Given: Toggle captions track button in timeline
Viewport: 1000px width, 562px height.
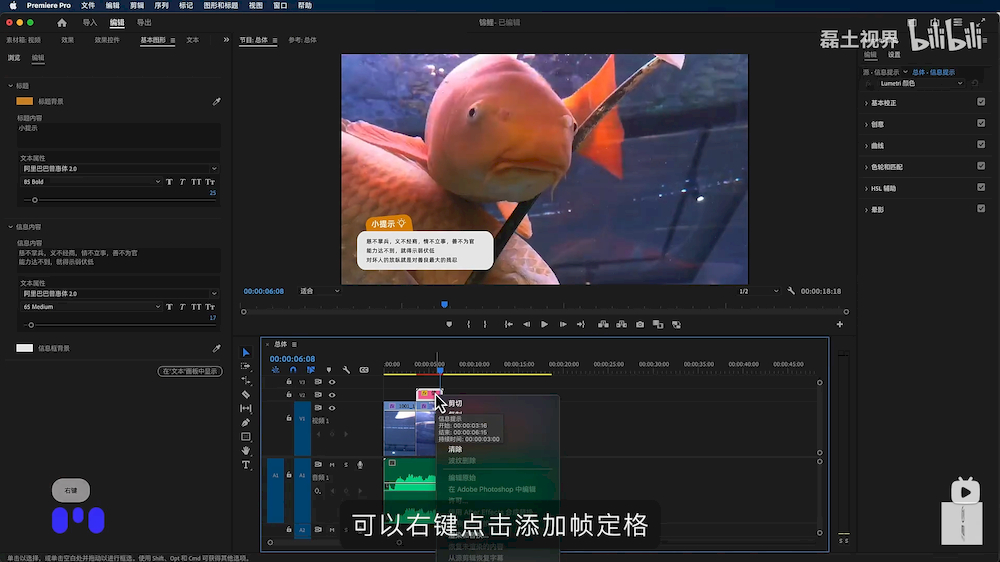Looking at the screenshot, I should pyautogui.click(x=364, y=370).
